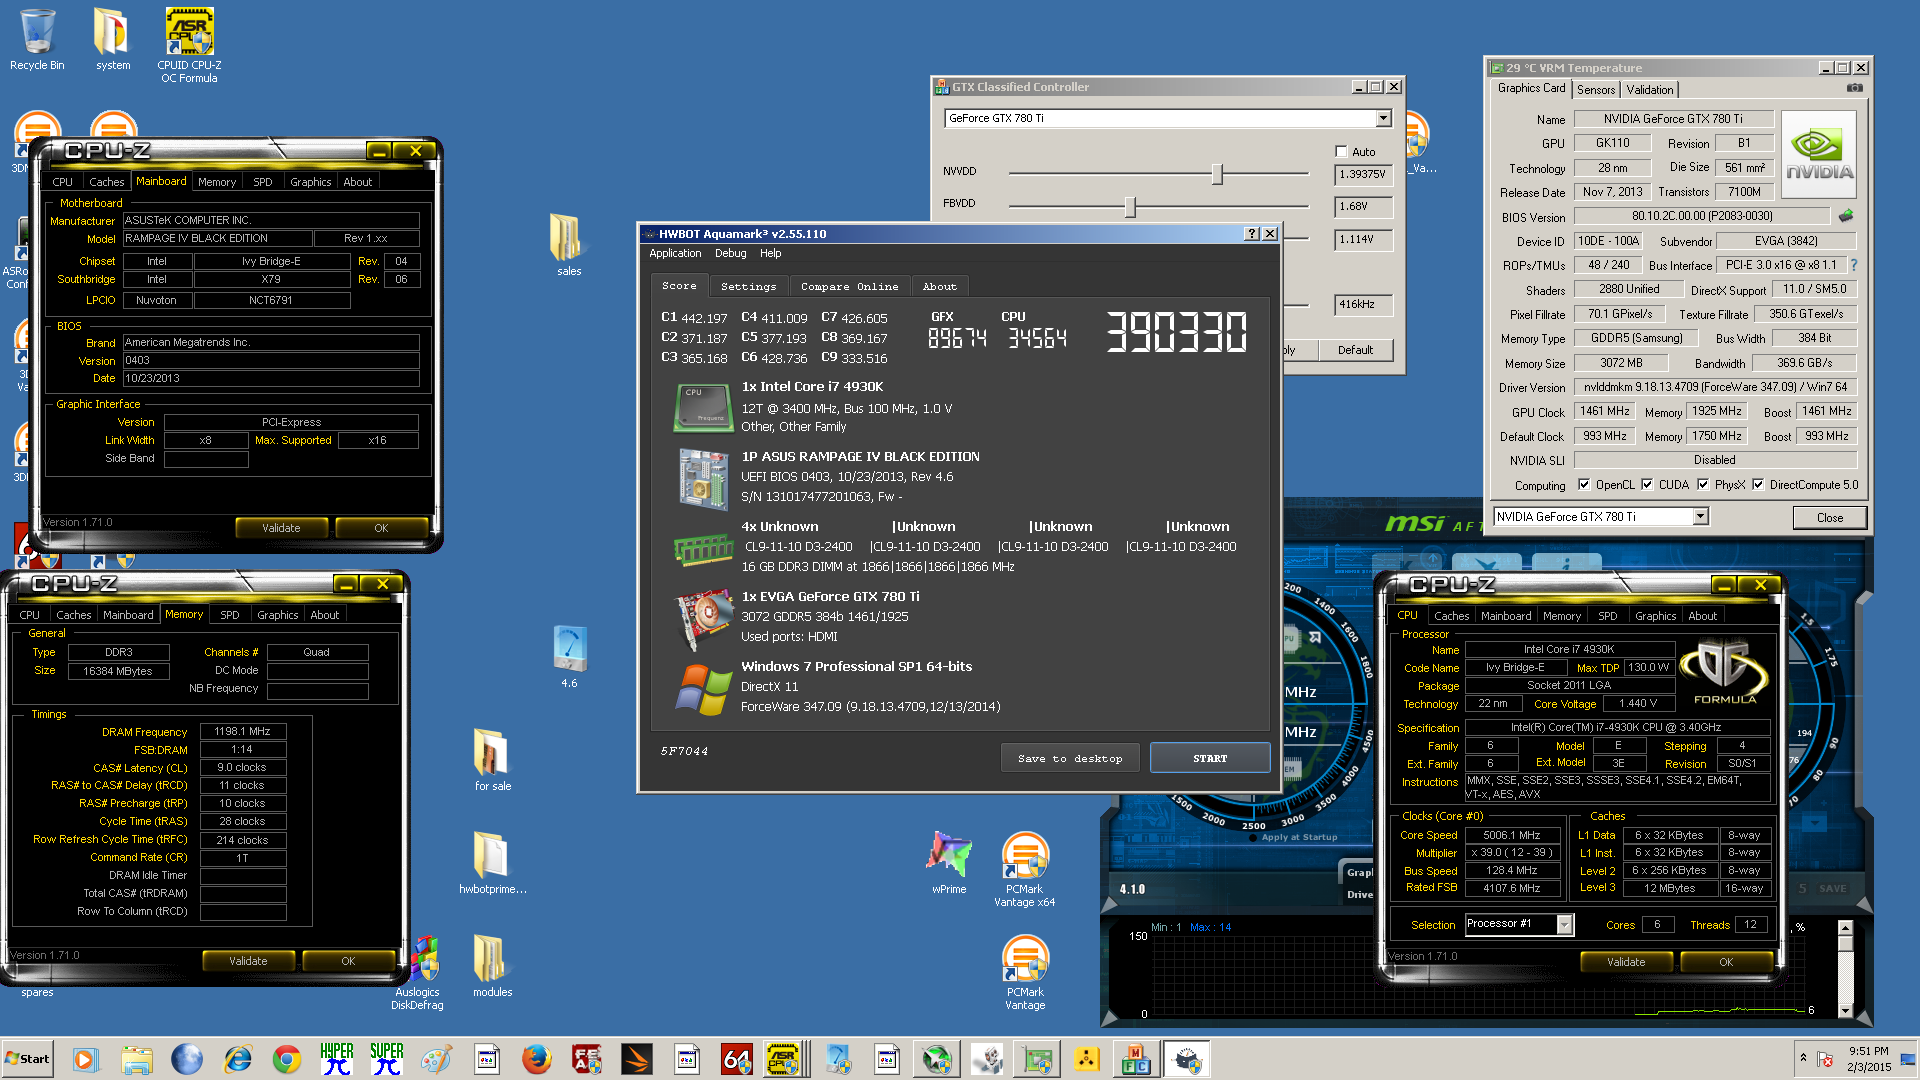Toggle OpenCL checkbox in GPU-Z
The height and width of the screenshot is (1080, 1920).
click(x=1584, y=485)
